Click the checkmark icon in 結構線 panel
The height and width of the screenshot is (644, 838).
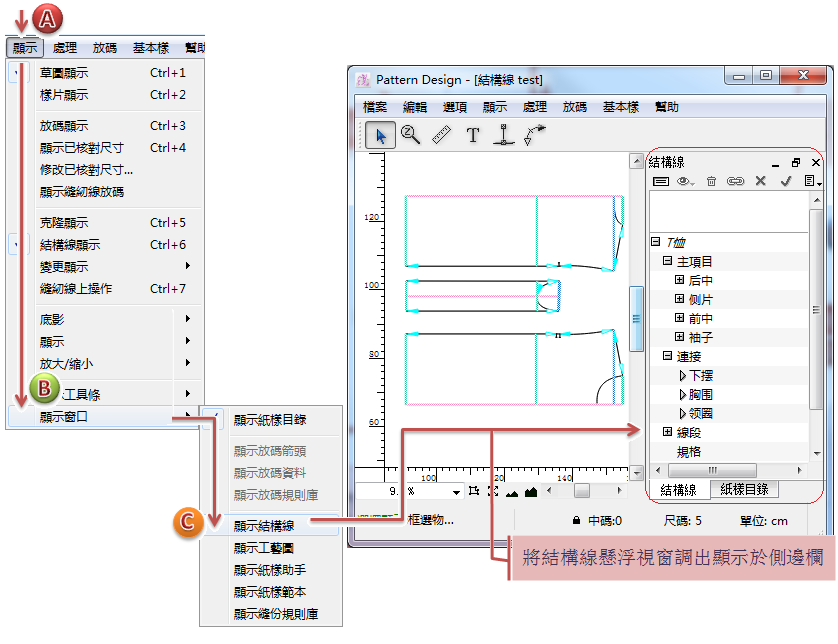coord(786,181)
